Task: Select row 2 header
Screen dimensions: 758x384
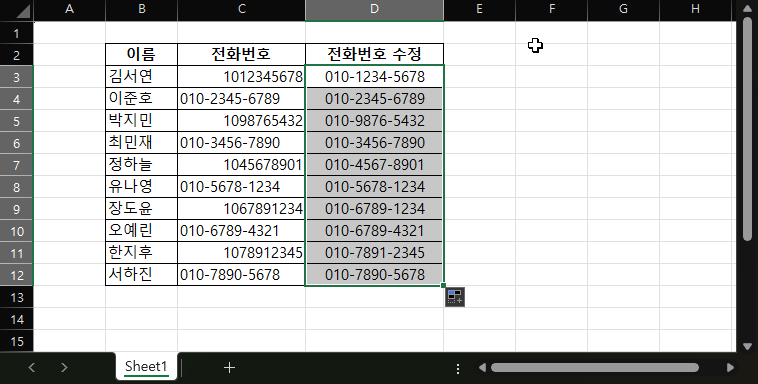Action: pyautogui.click(x=17, y=55)
